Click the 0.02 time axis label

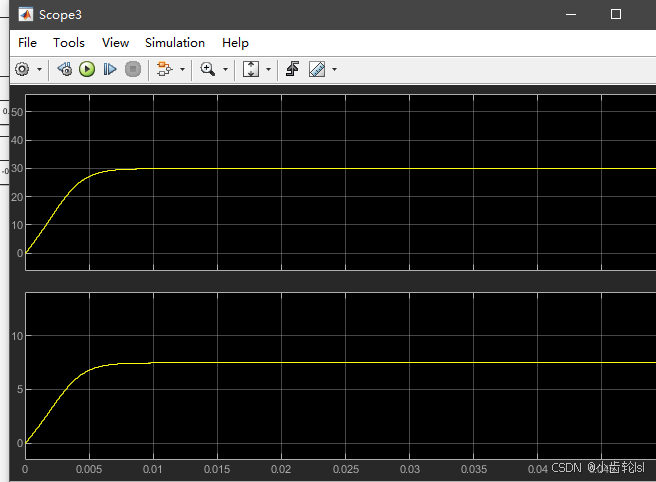point(281,469)
